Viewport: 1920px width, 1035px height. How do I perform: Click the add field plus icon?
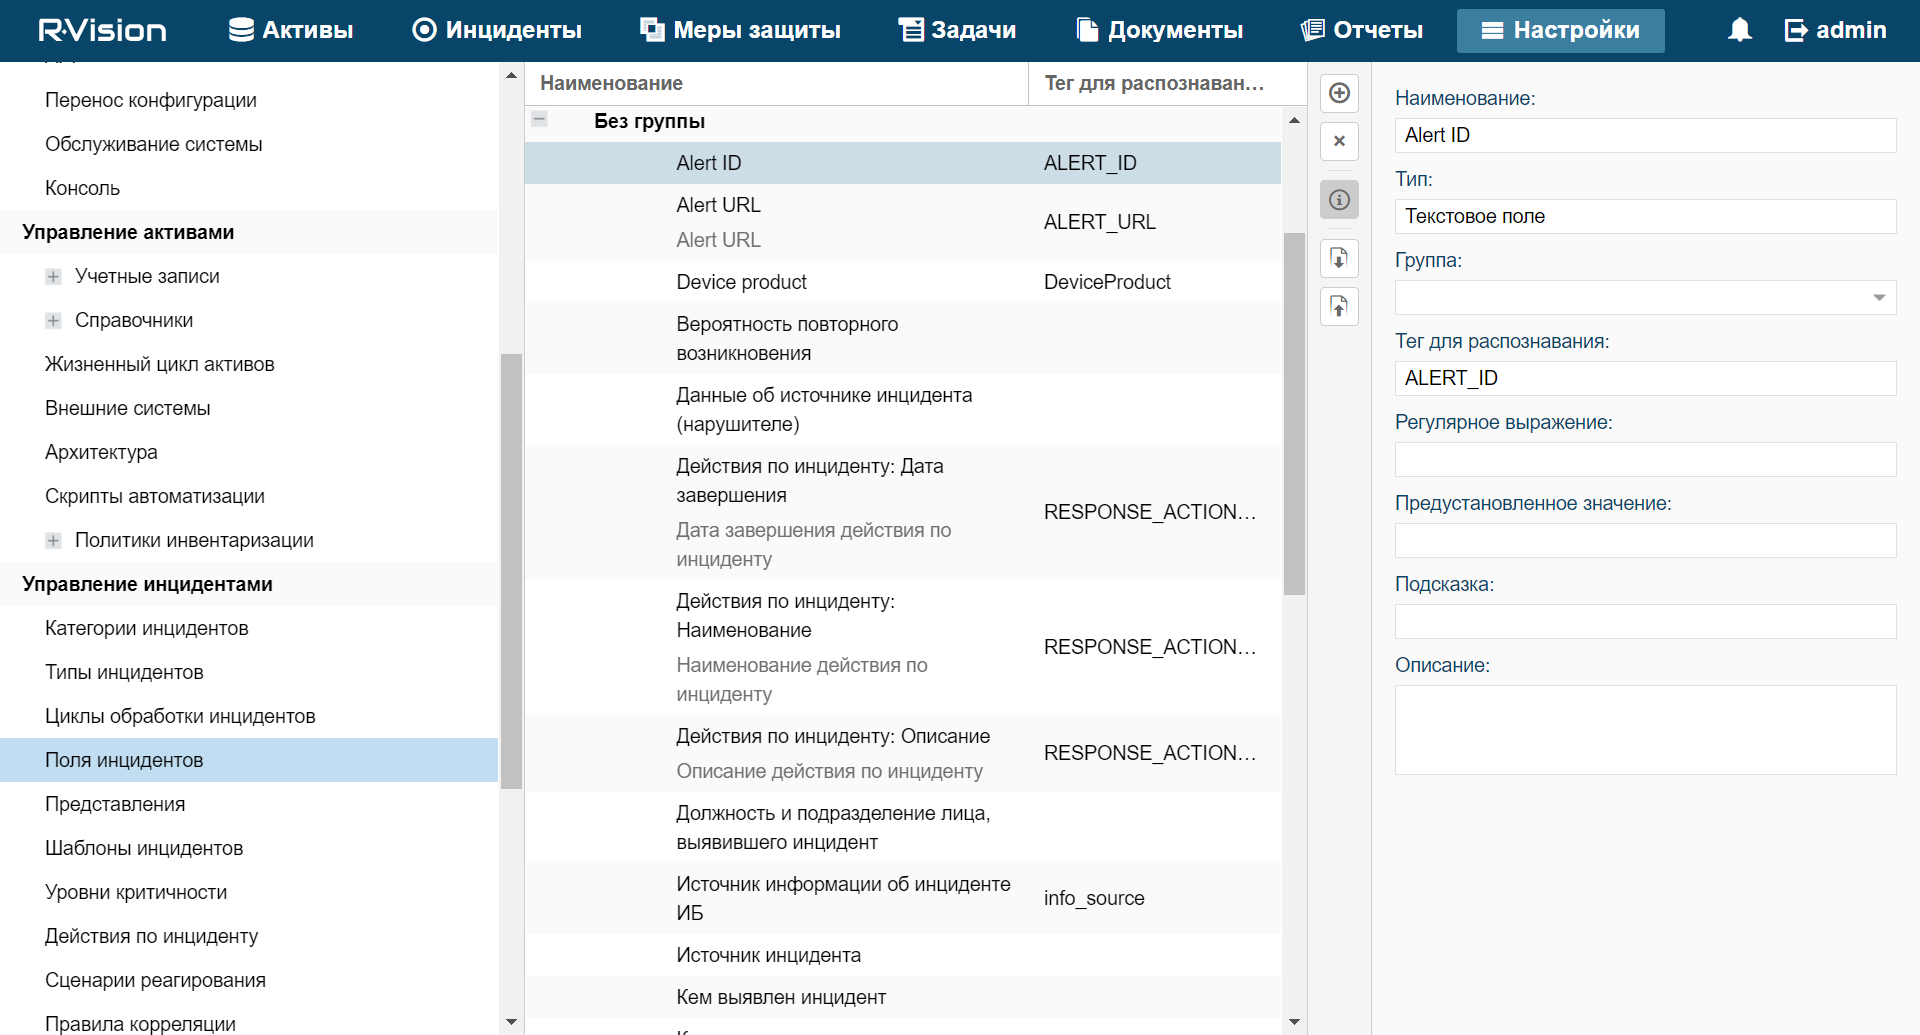click(x=1339, y=93)
